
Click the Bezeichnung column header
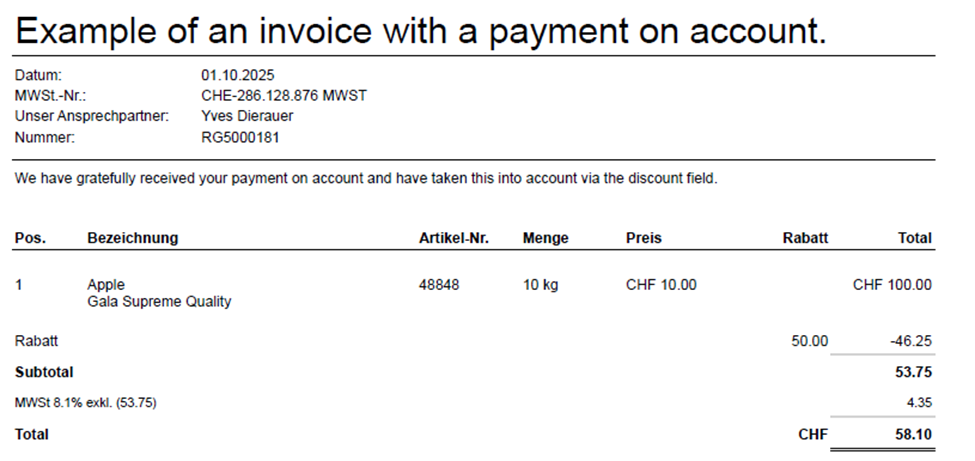pyautogui.click(x=133, y=238)
